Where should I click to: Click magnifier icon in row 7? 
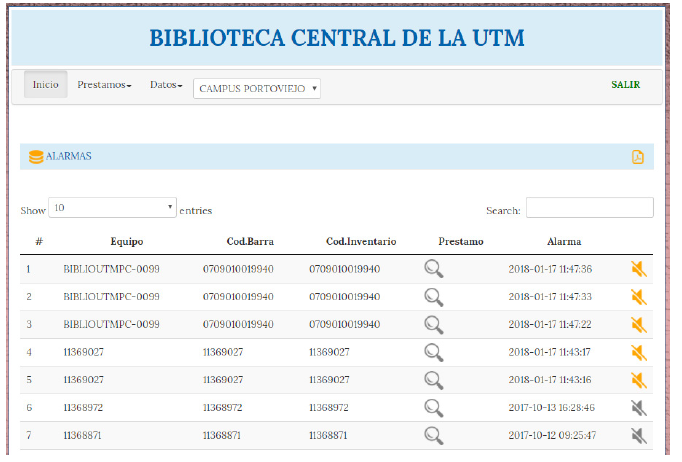tap(433, 436)
